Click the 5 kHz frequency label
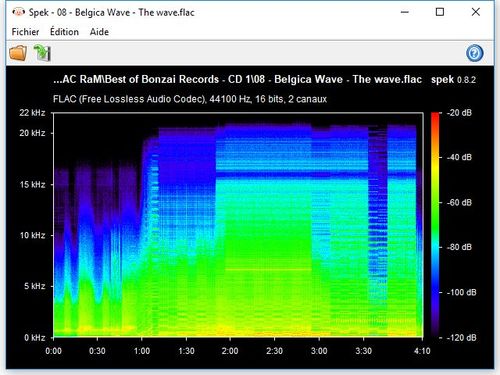This screenshot has width=500, height=375. point(34,286)
